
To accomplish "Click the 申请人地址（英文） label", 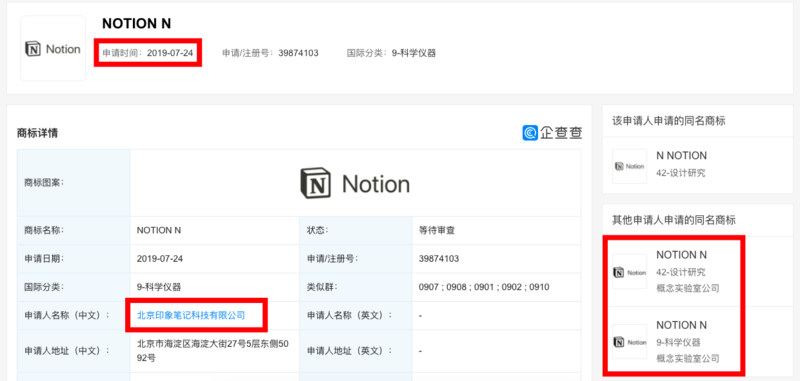I will 350,350.
